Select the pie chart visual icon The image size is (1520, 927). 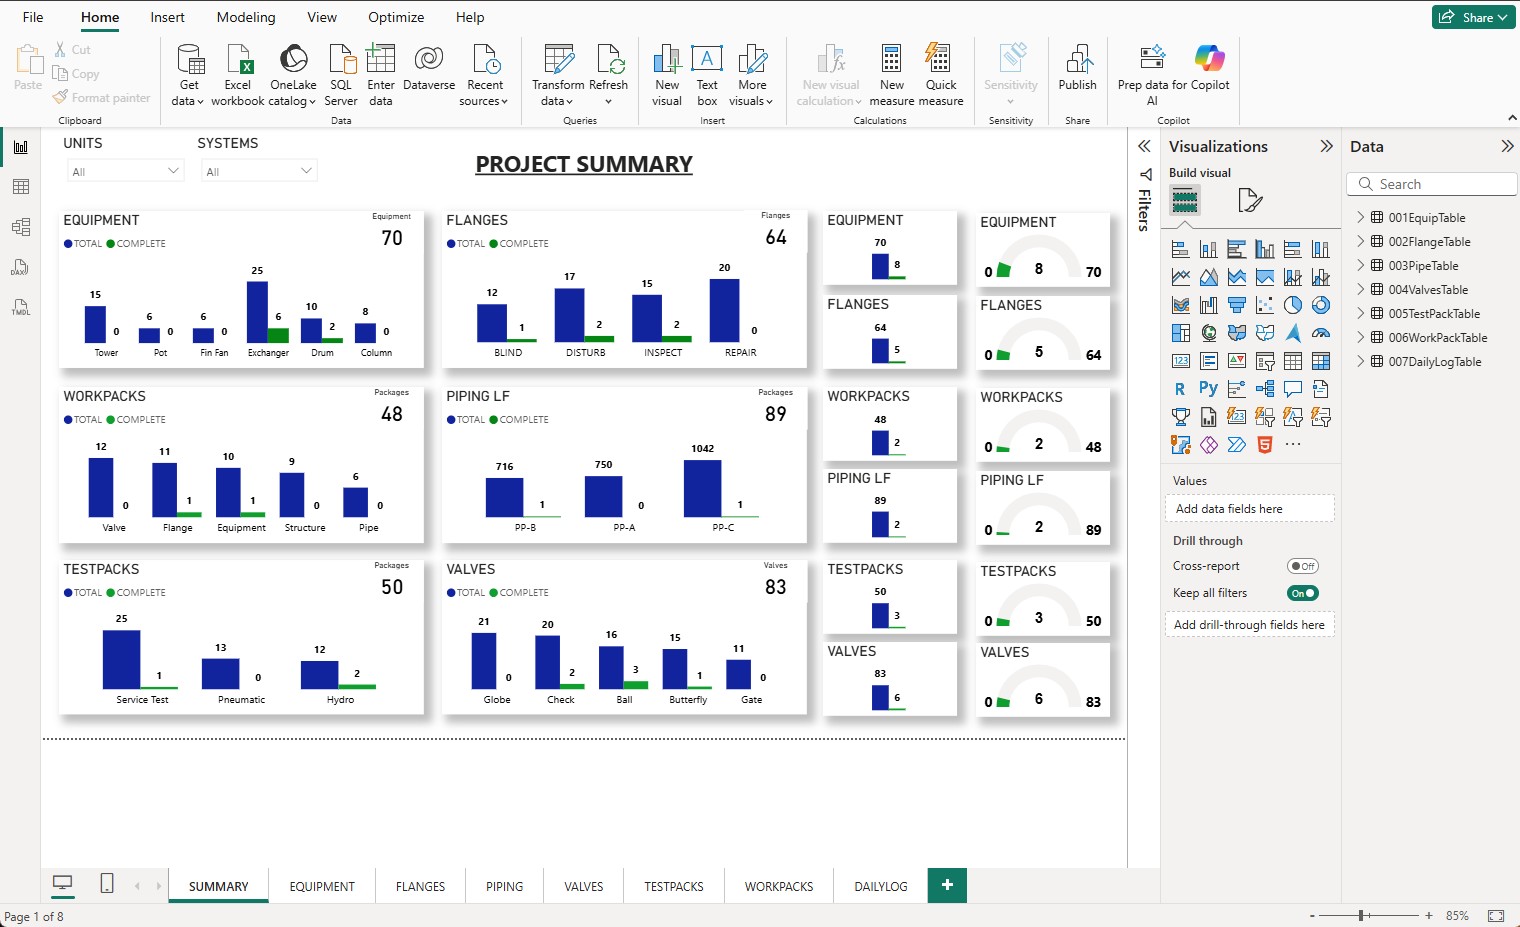[1293, 305]
